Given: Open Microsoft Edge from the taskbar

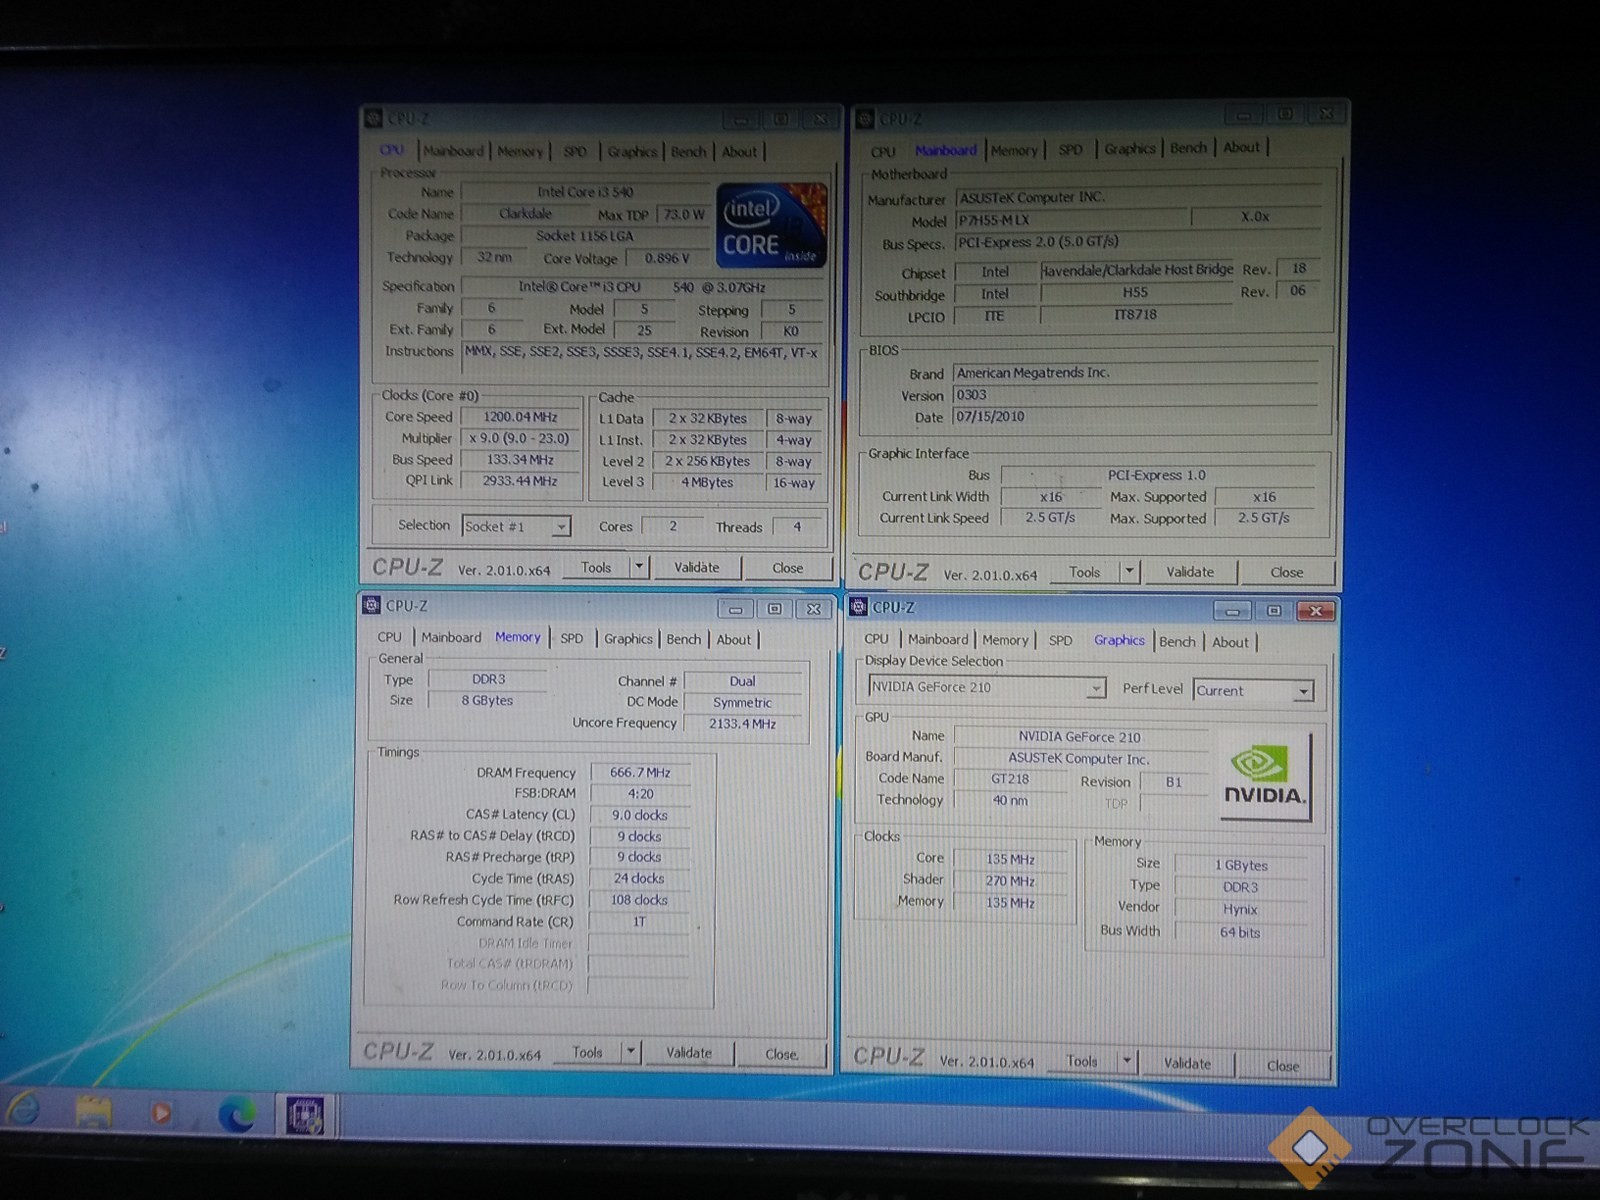Looking at the screenshot, I should coord(236,1113).
